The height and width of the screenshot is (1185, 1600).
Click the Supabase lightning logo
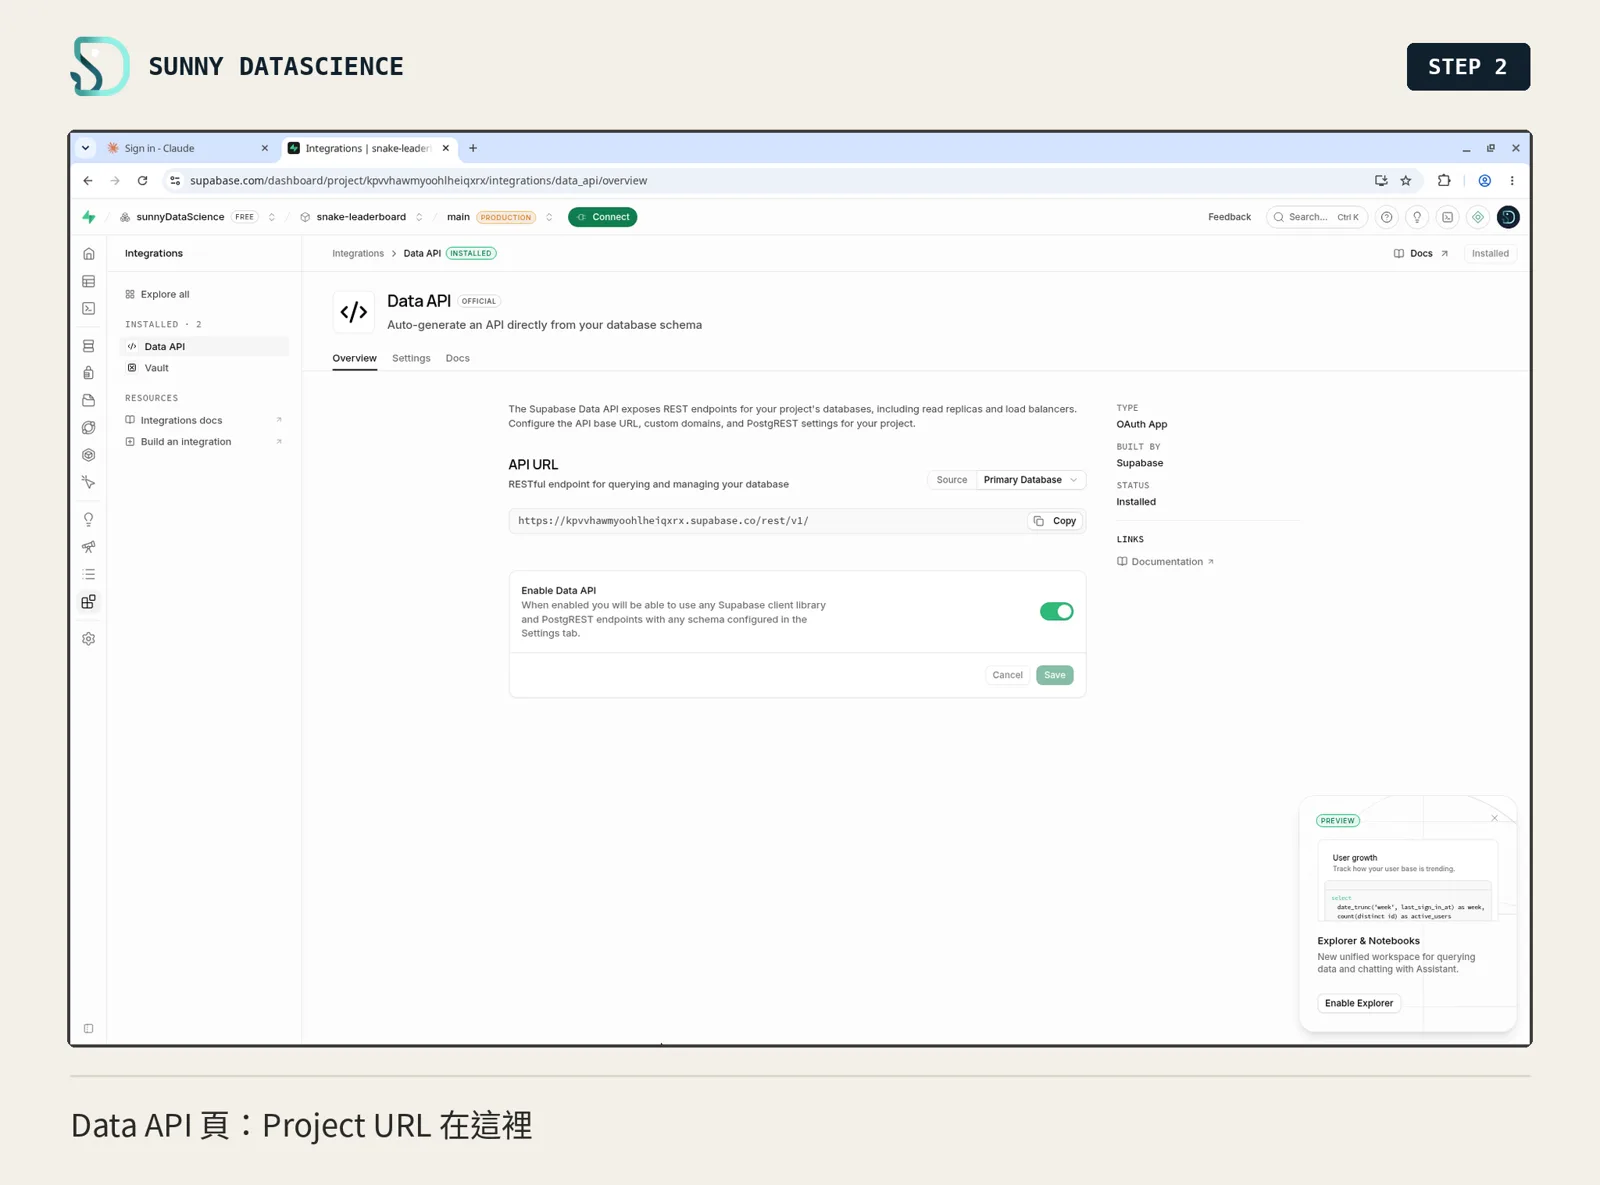(89, 217)
